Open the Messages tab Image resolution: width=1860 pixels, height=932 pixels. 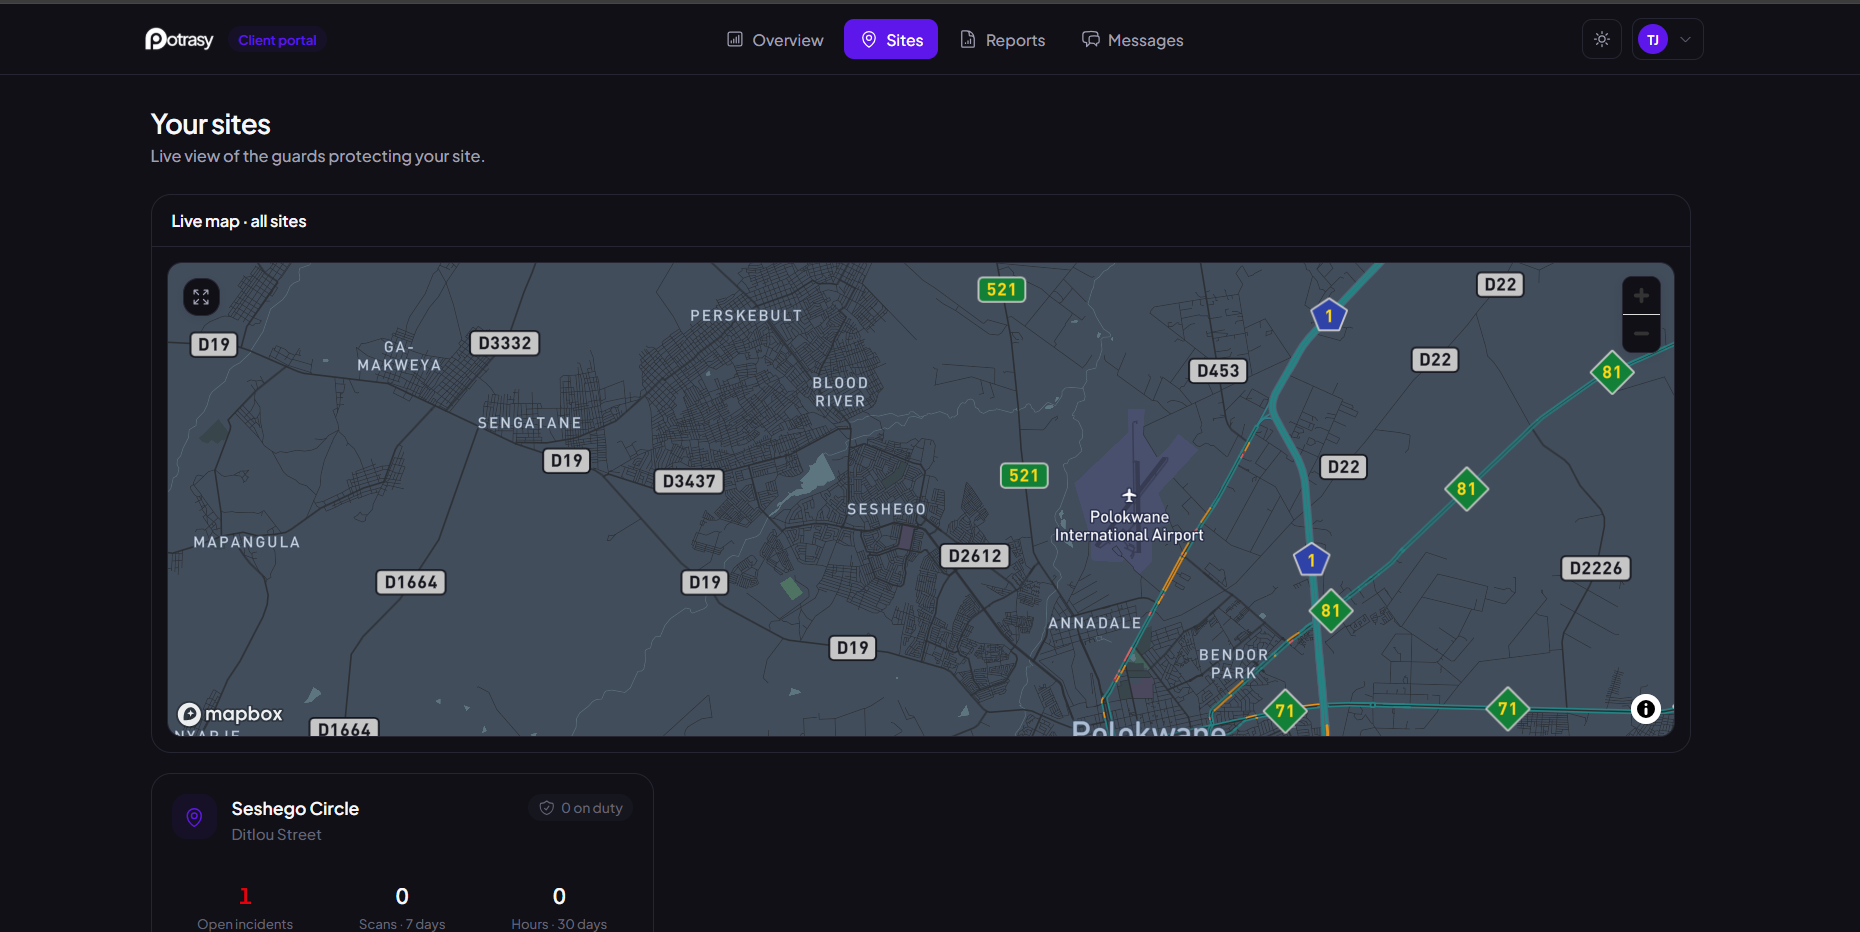tap(1132, 40)
